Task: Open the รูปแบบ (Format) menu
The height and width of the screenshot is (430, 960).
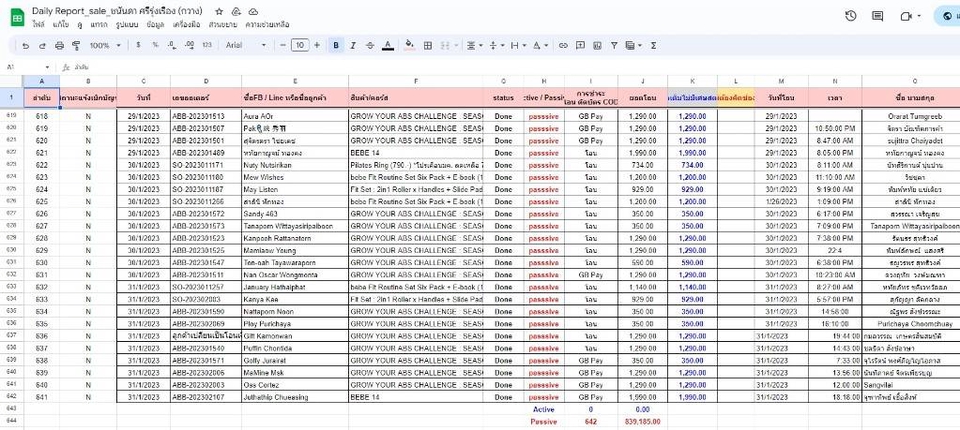Action: pos(127,25)
